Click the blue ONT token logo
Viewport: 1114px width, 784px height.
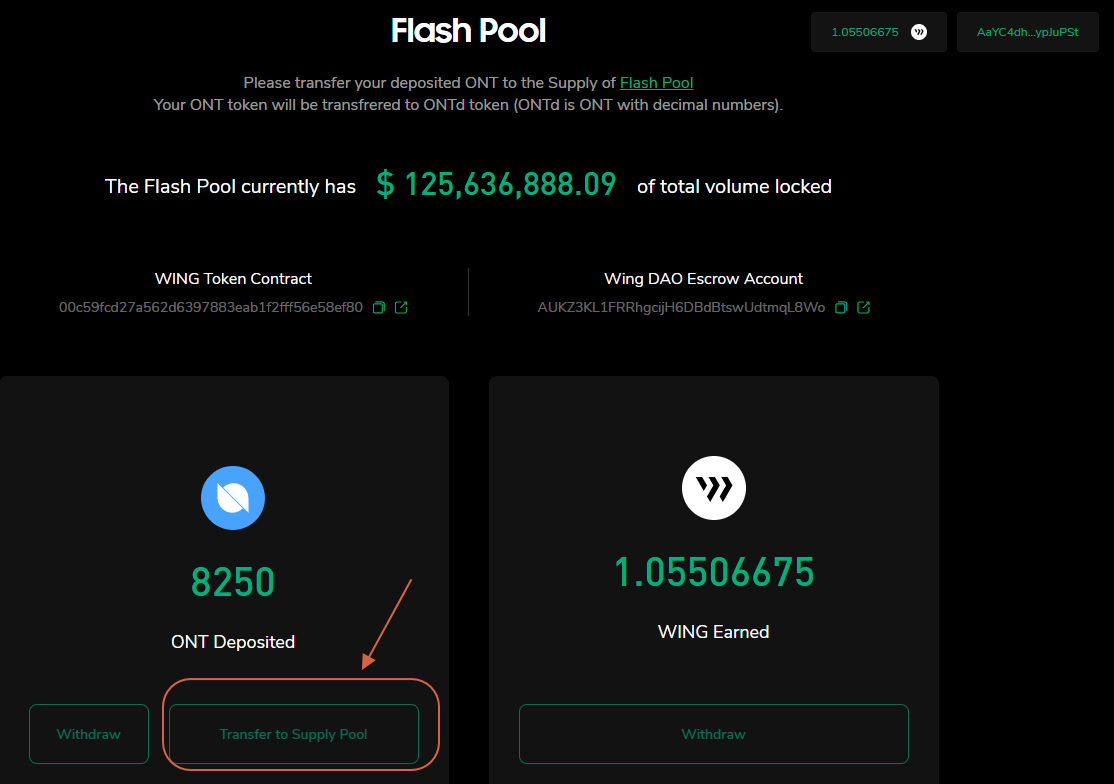coord(233,497)
